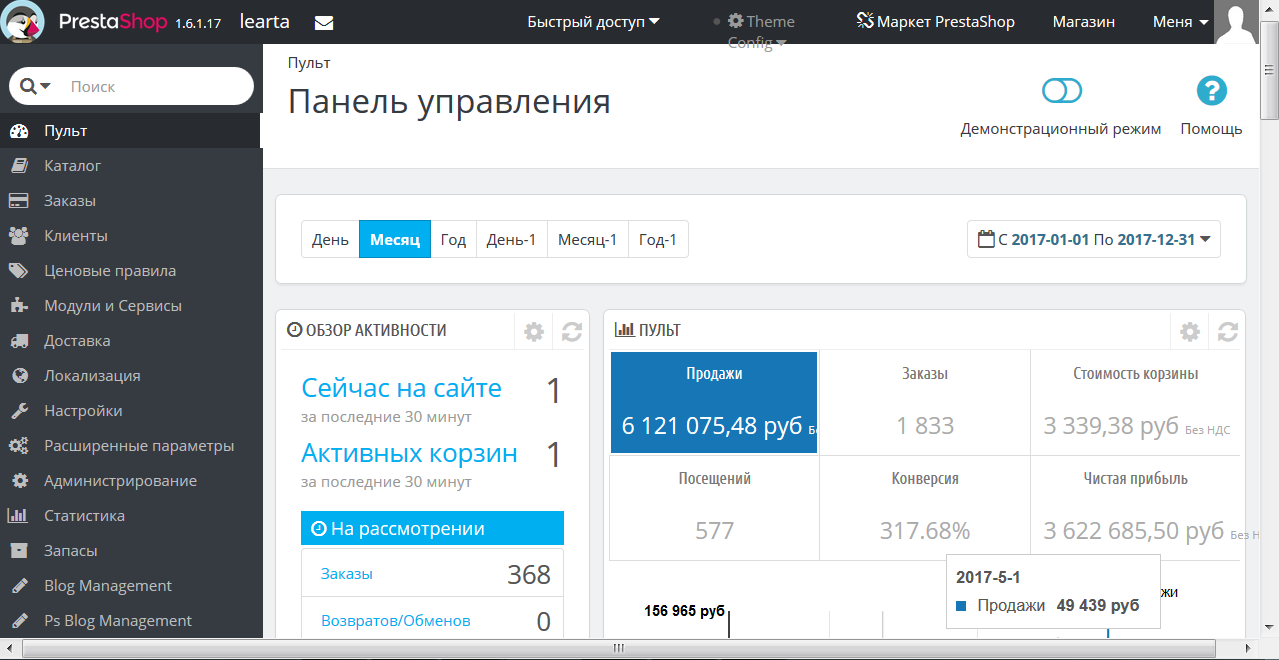Click the Администрирование gear icon
This screenshot has width=1279, height=660.
tap(18, 481)
